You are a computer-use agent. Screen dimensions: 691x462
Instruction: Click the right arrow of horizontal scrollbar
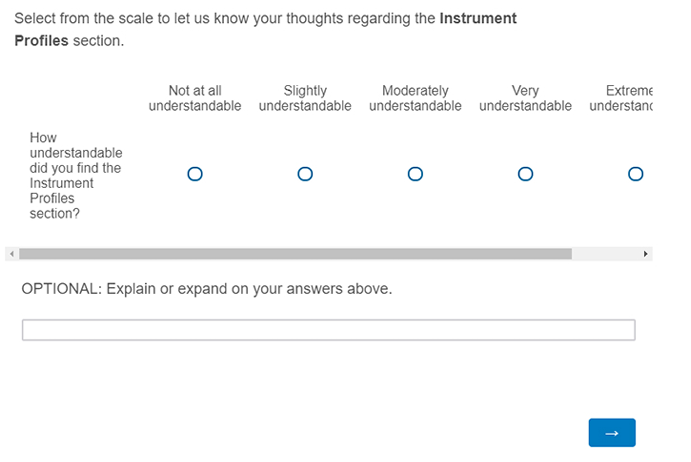pos(646,254)
